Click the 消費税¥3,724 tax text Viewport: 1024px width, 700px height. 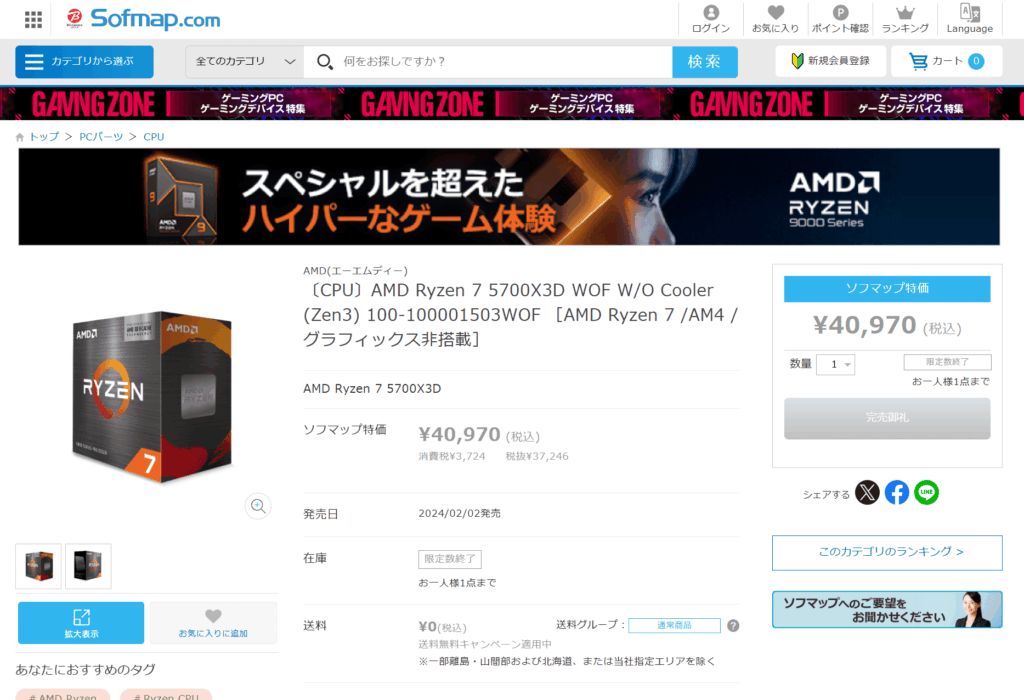pos(452,456)
